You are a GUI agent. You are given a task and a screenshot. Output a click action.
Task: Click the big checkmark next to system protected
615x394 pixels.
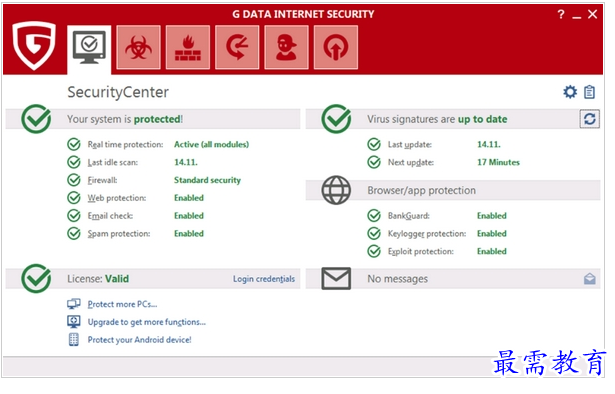(36, 119)
